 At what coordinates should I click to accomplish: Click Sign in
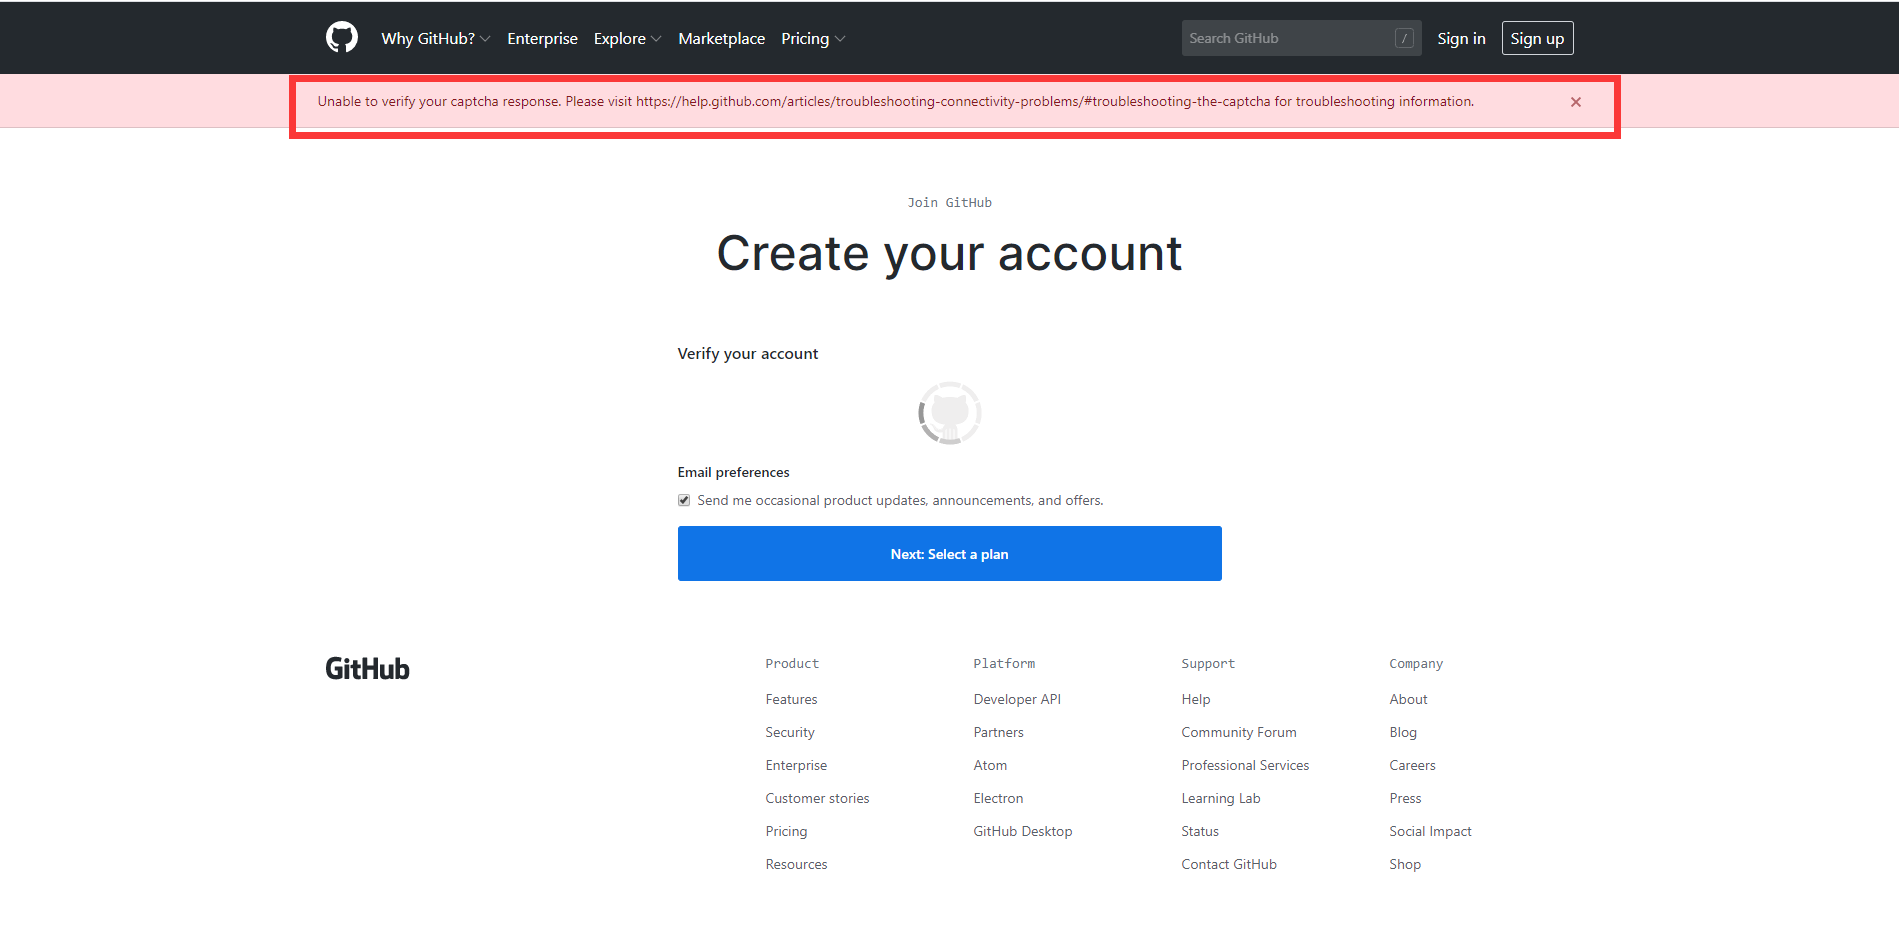(1461, 38)
